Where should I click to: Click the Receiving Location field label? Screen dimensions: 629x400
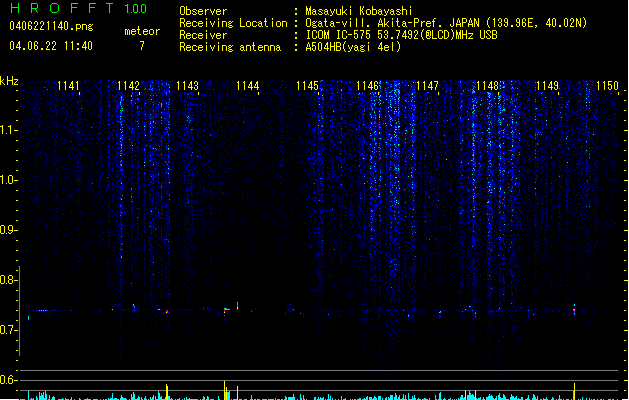tap(233, 23)
